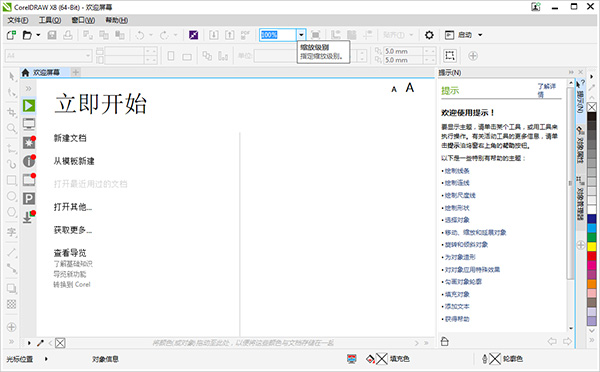Open the 绘制线条 hint topic
Viewport: 600px width, 372px height.
[x=457, y=171]
